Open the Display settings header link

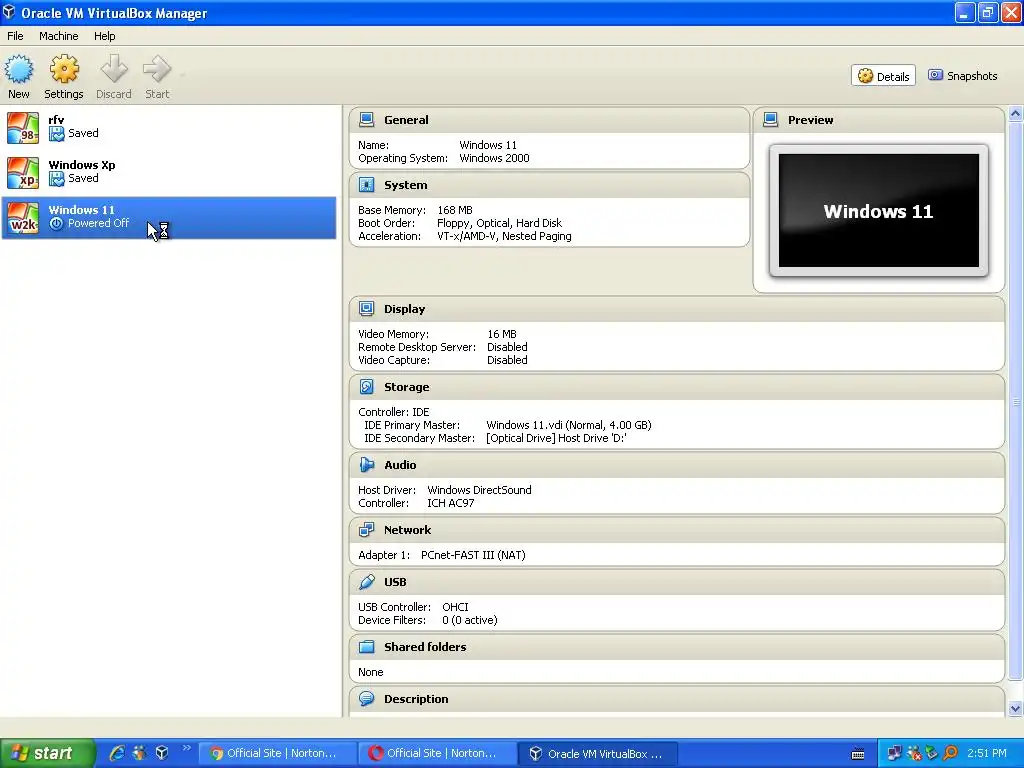click(404, 308)
